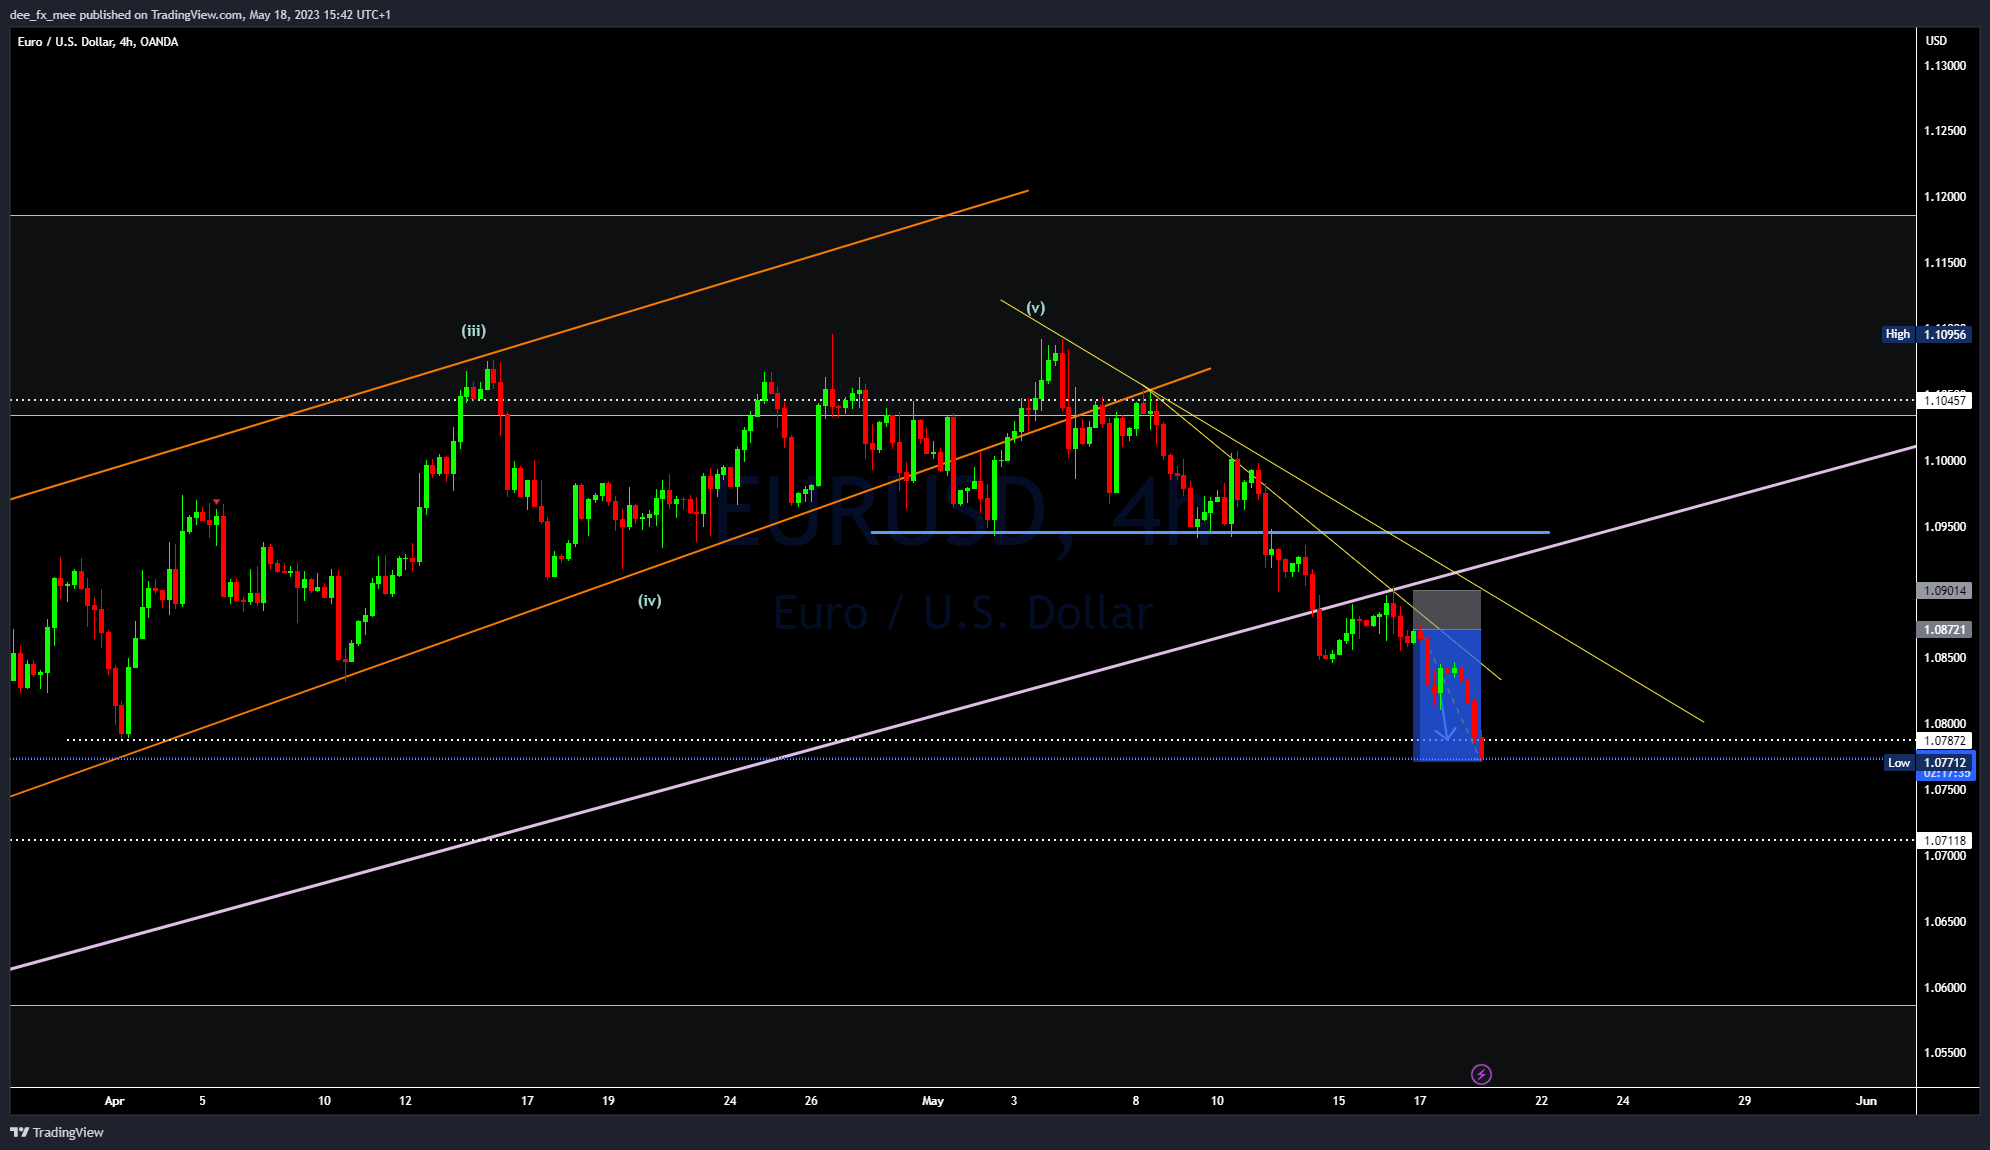Click the High 1.10956 price tag

click(1926, 334)
